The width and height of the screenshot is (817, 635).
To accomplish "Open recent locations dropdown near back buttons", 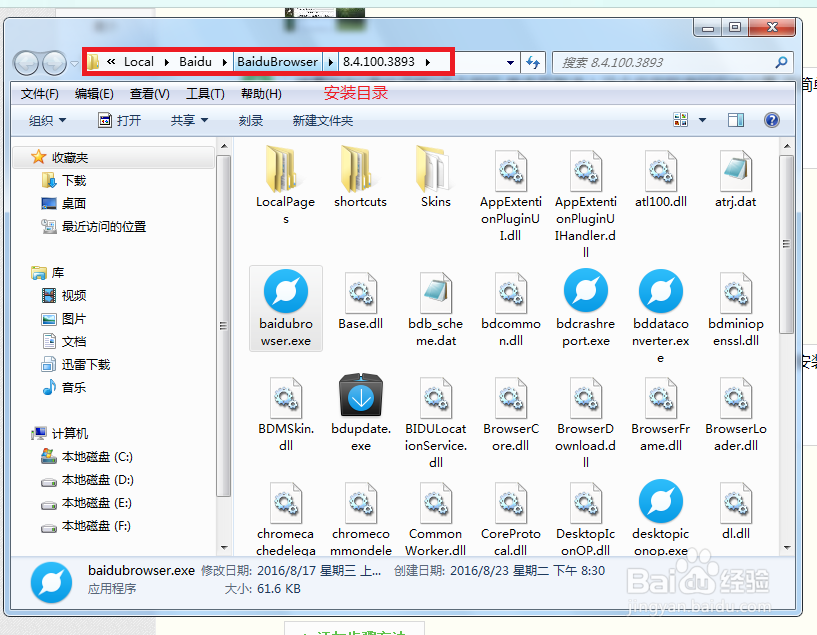I will tap(75, 64).
